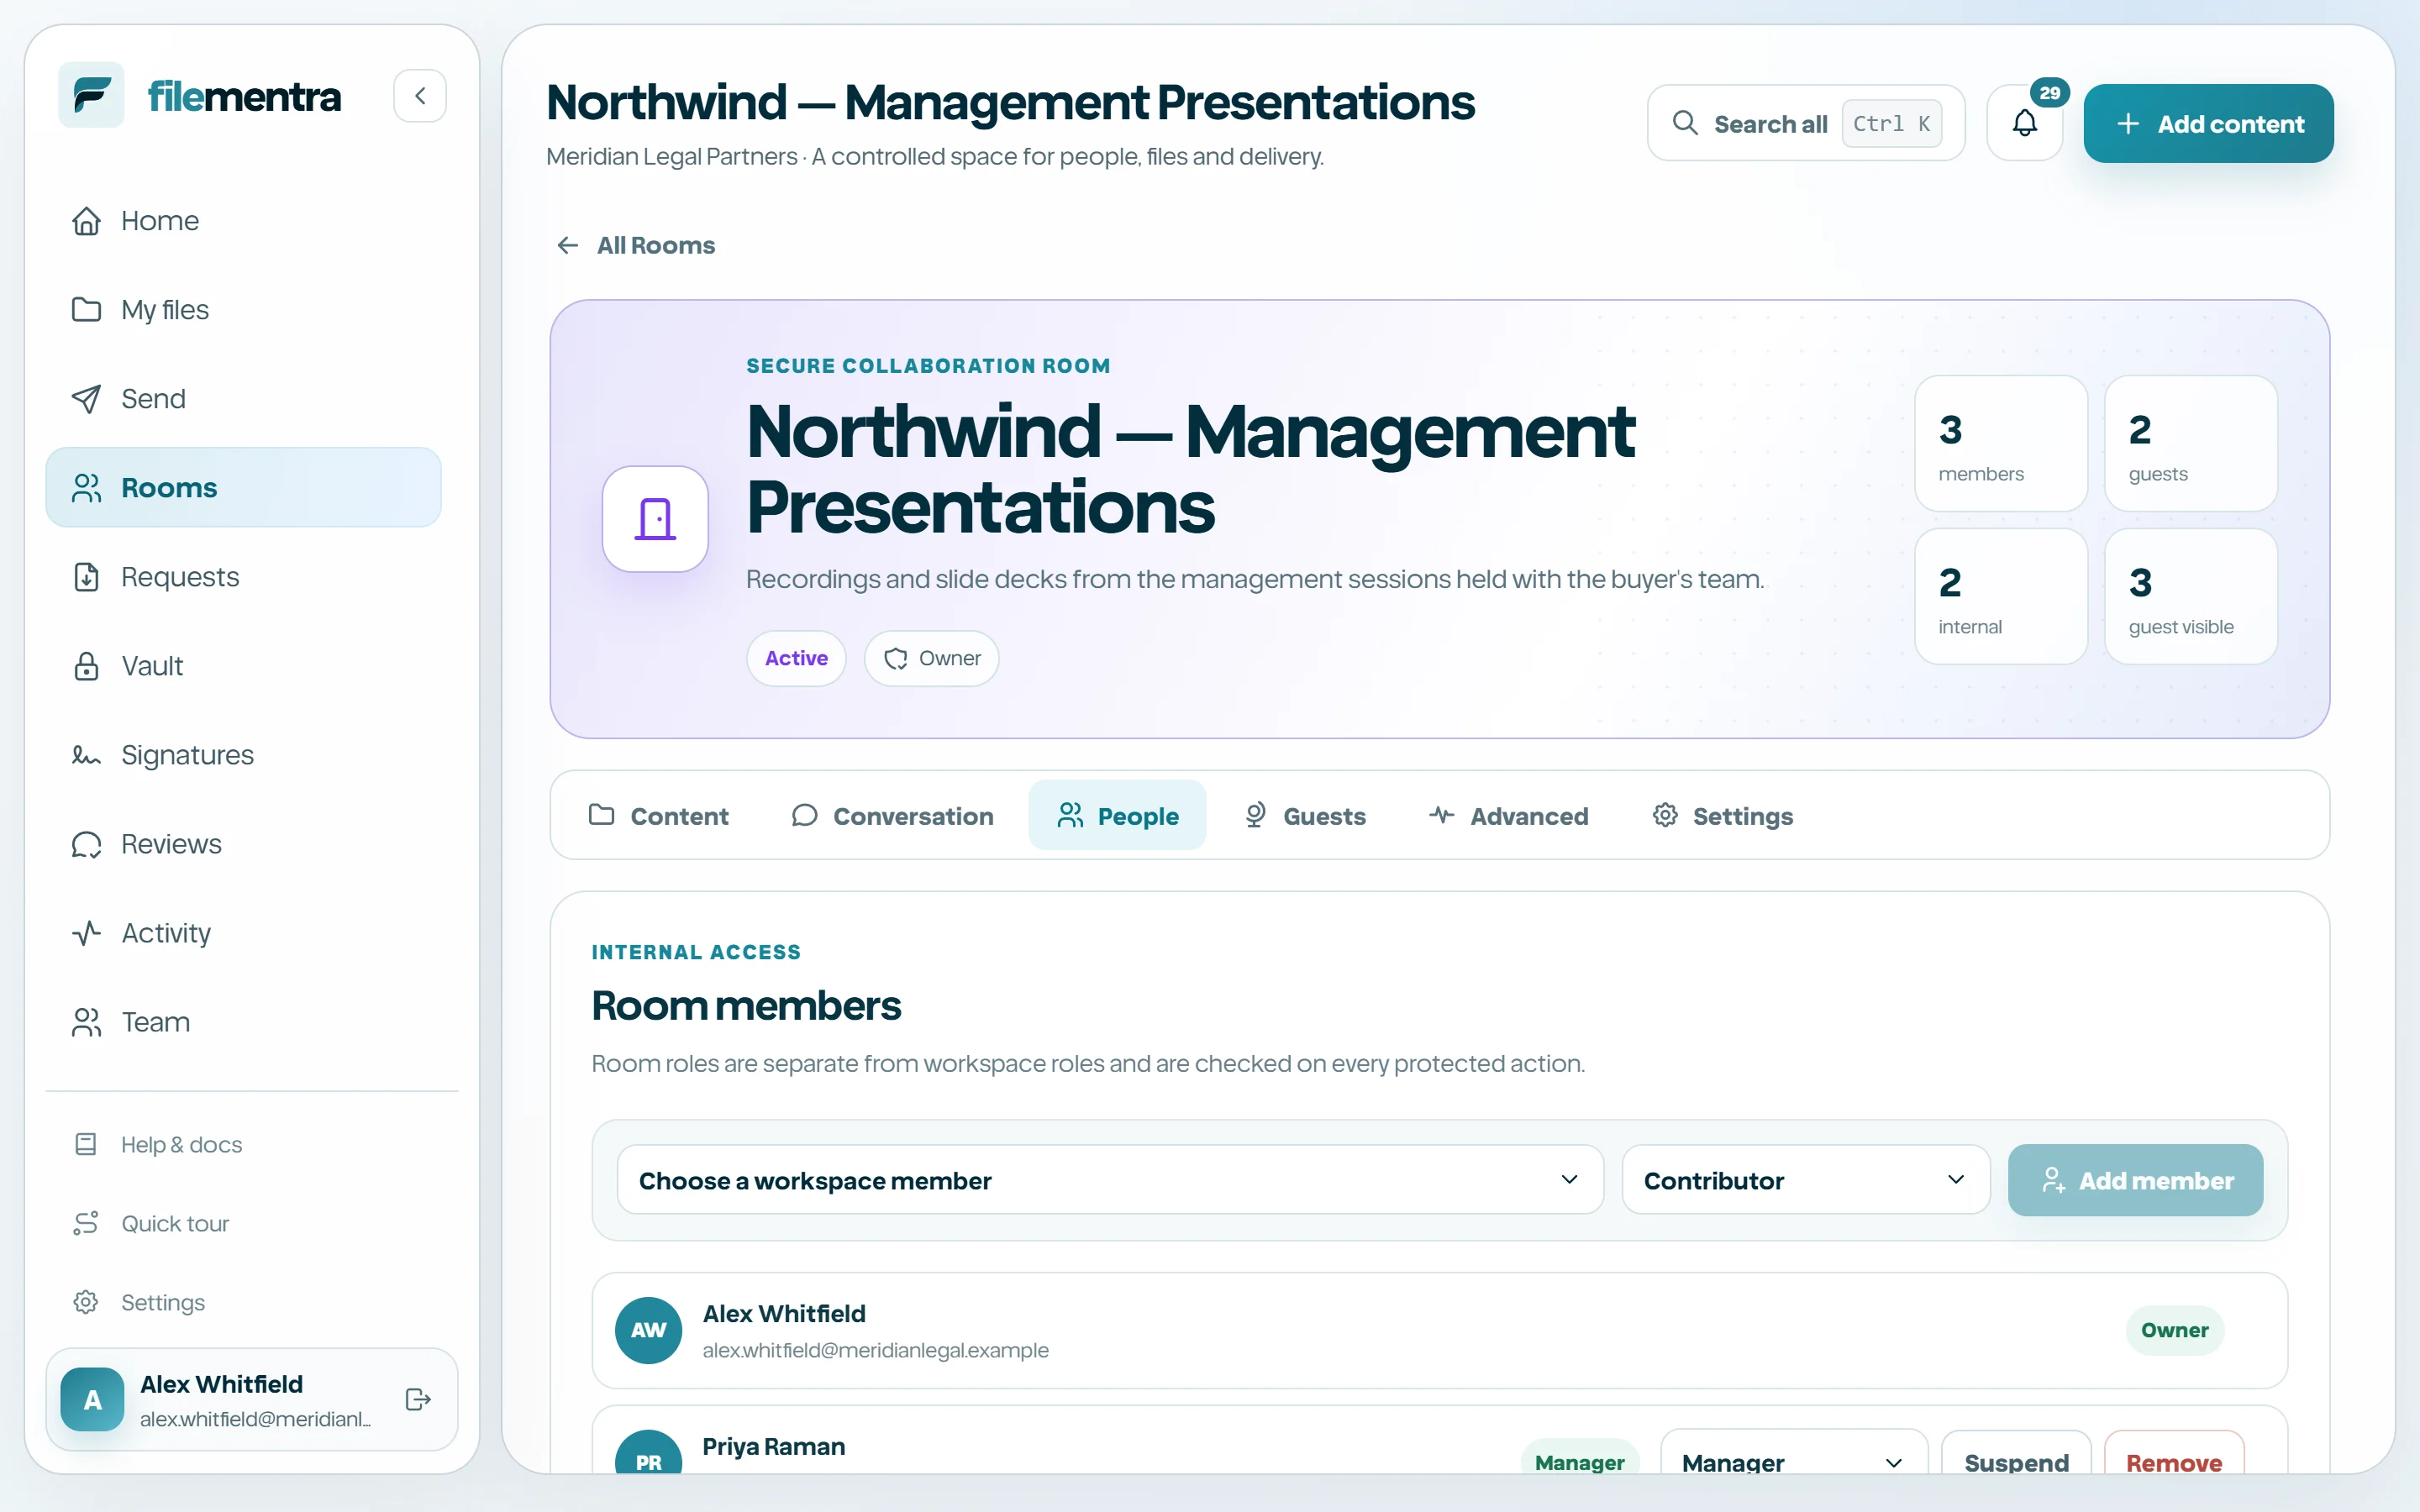Switch to the Content tab
This screenshot has height=1512, width=2420.
pos(659,815)
